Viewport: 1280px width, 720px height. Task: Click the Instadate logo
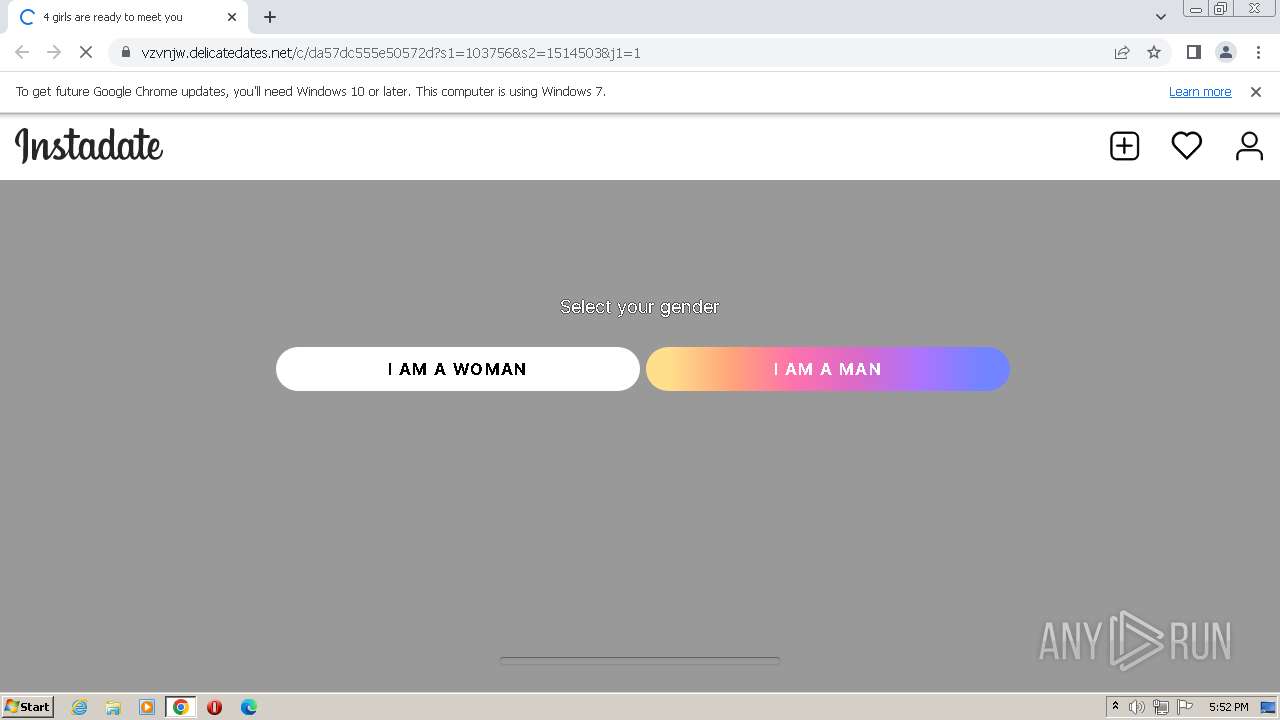89,146
